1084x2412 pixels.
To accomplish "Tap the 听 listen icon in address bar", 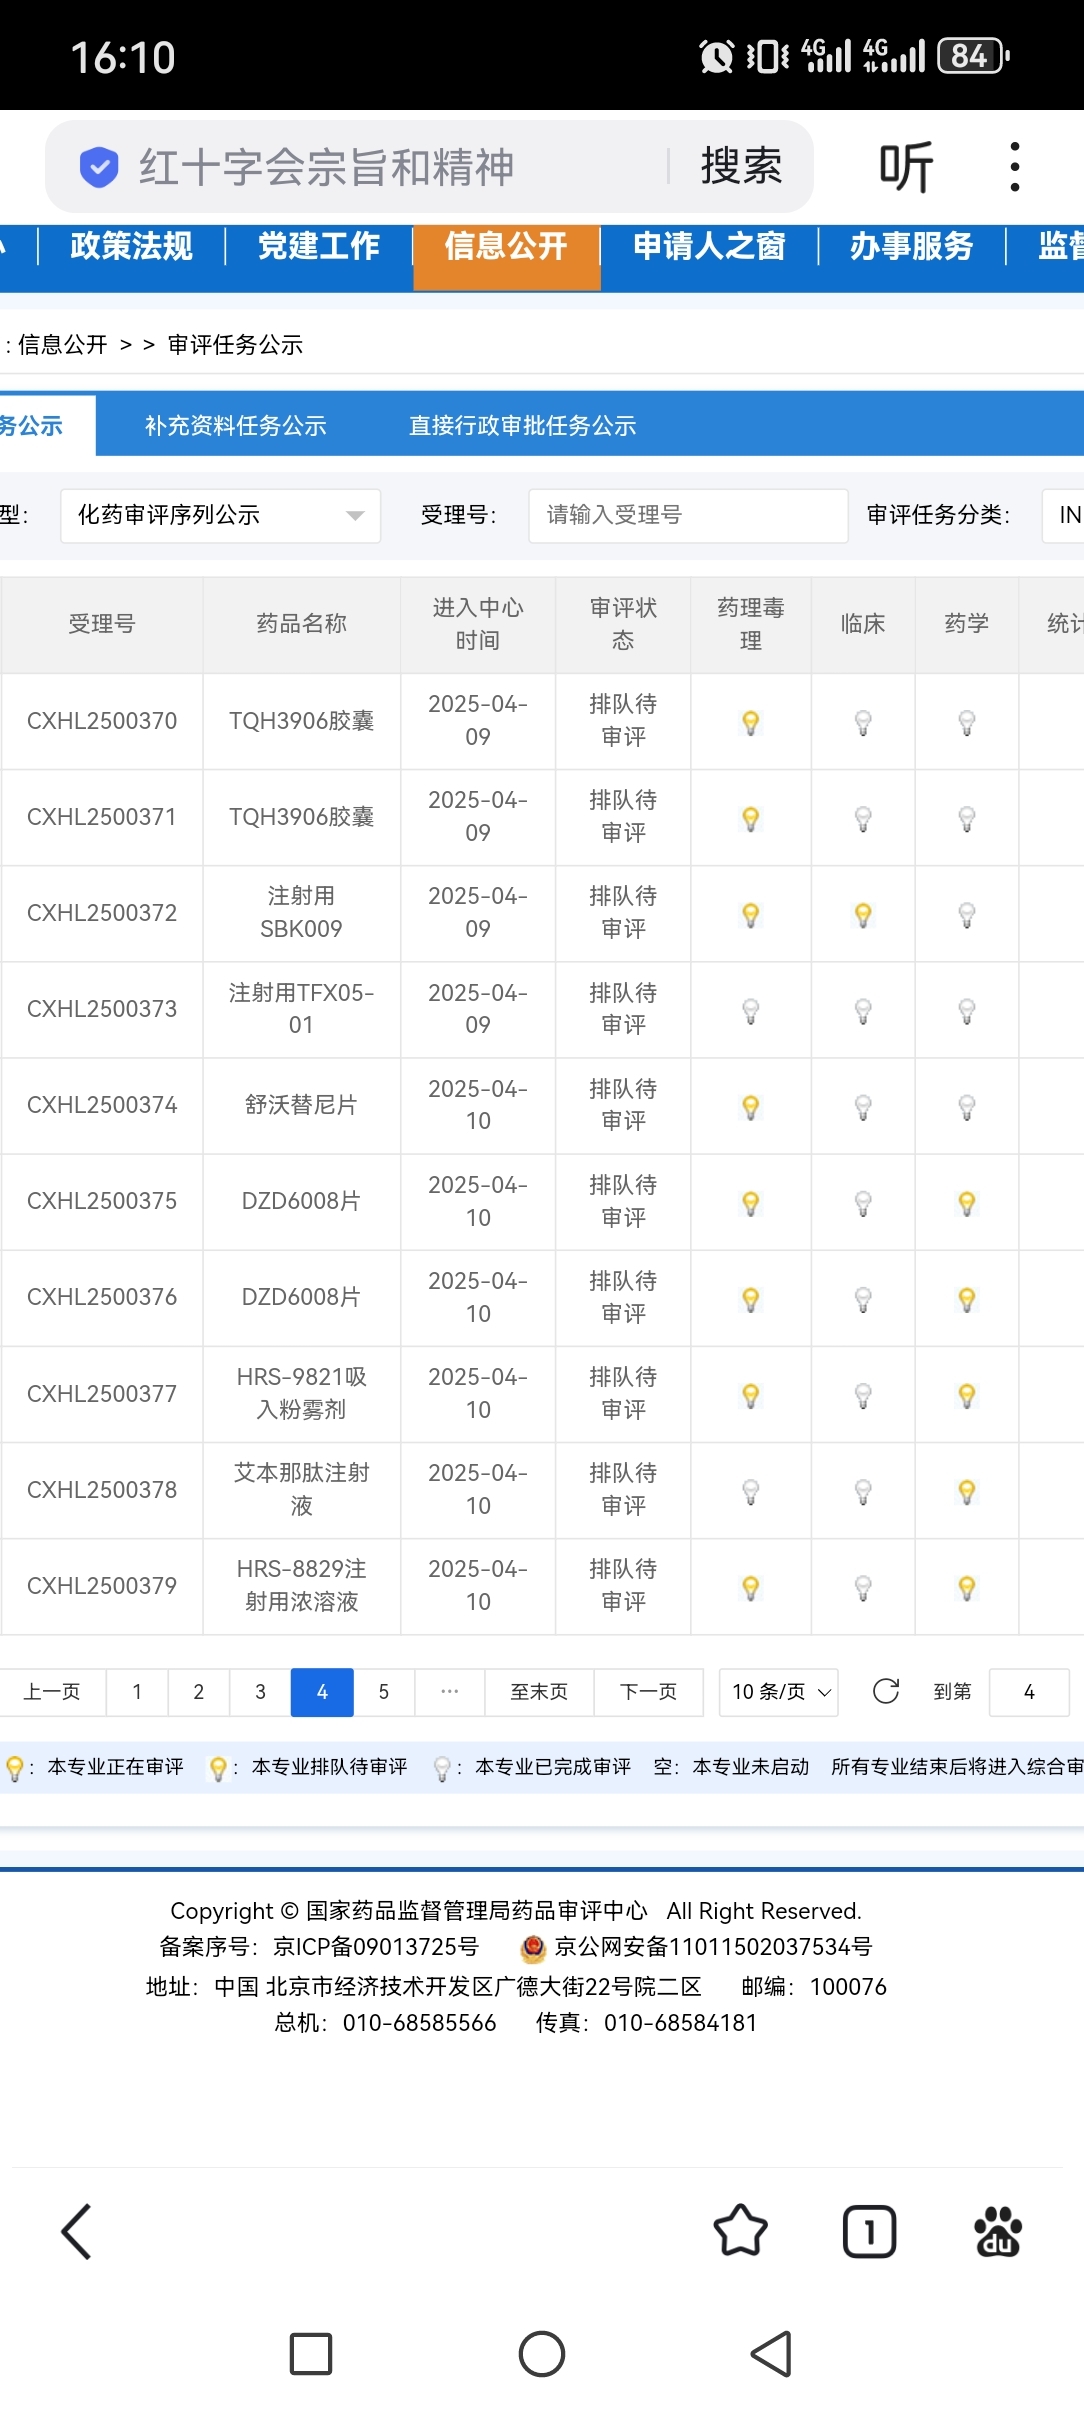I will click(x=906, y=166).
